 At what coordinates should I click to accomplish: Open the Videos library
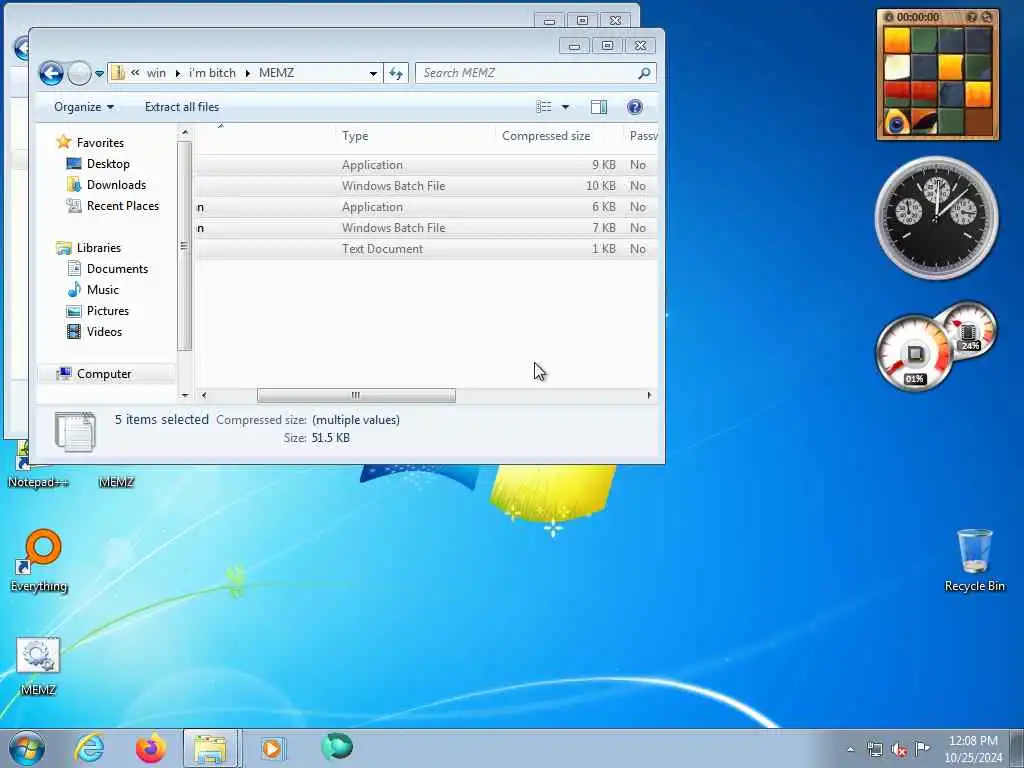pos(104,332)
